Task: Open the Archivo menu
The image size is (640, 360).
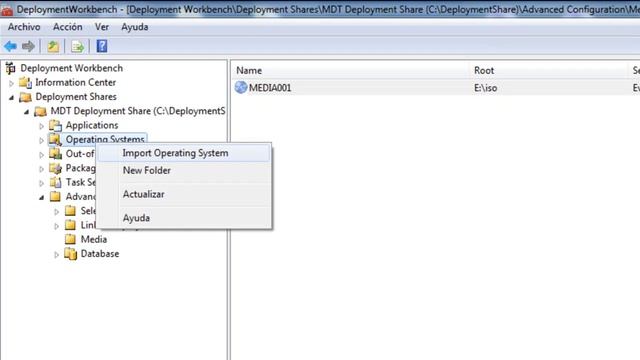Action: (x=24, y=27)
